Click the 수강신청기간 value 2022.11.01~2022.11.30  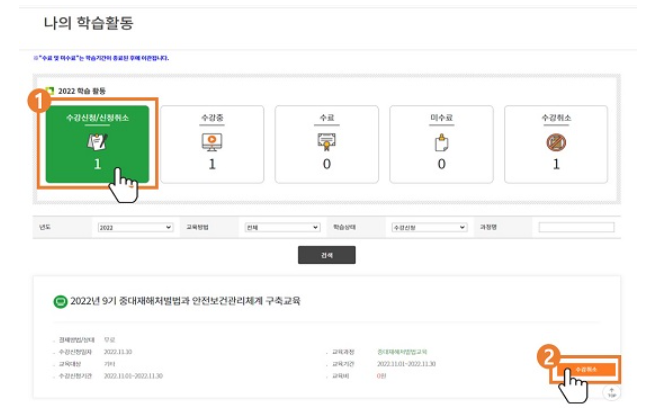pos(133,376)
